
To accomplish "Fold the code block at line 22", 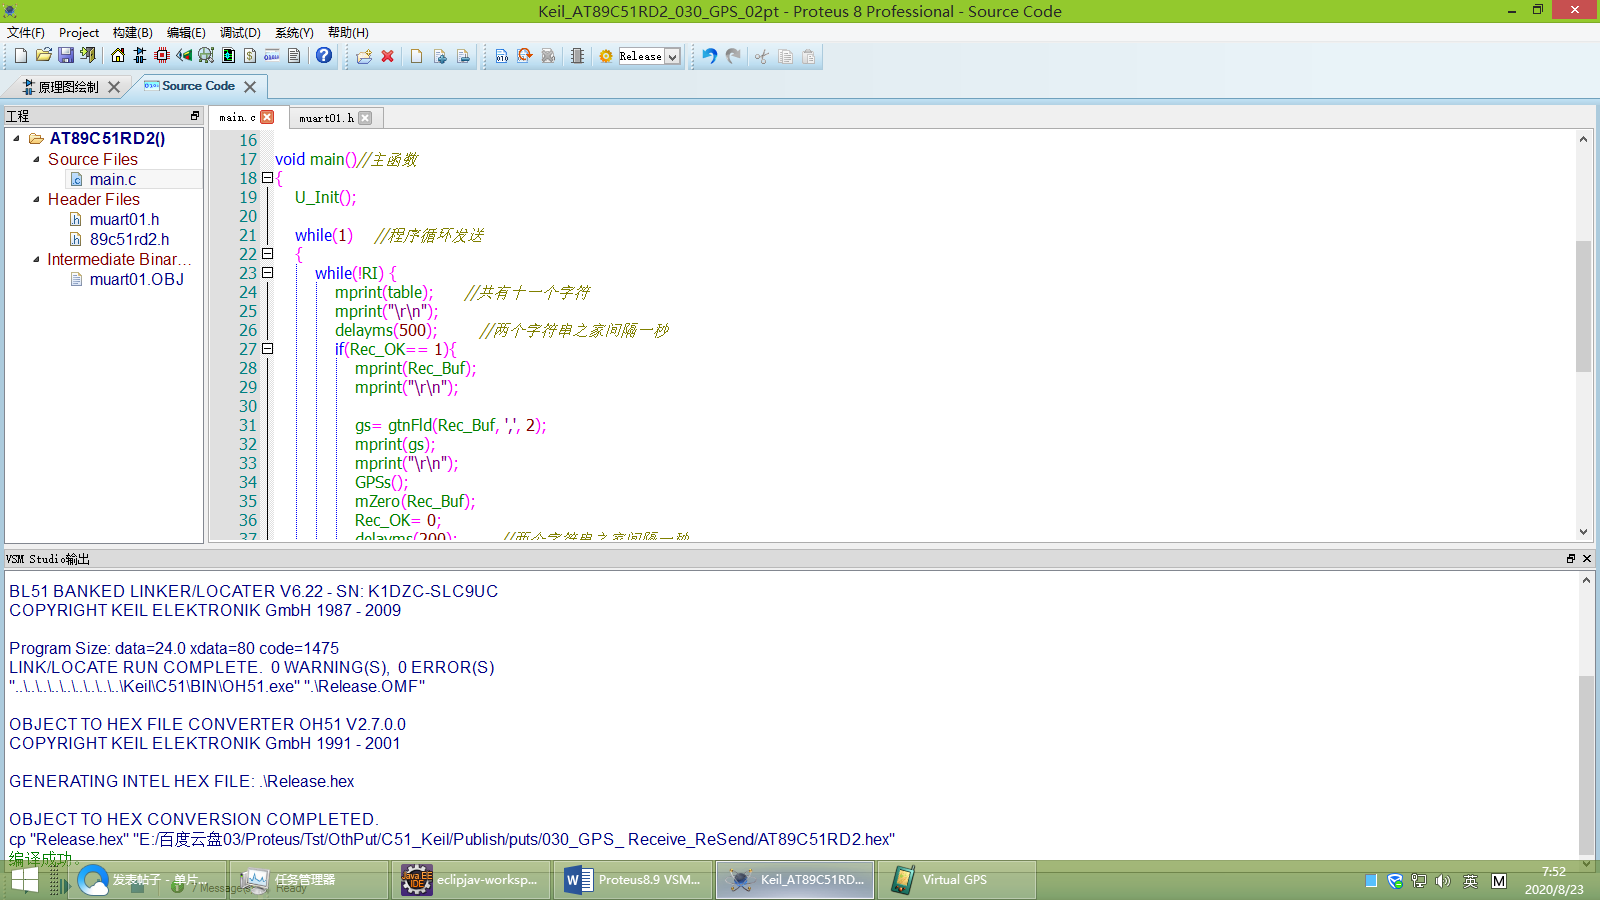I will 267,254.
